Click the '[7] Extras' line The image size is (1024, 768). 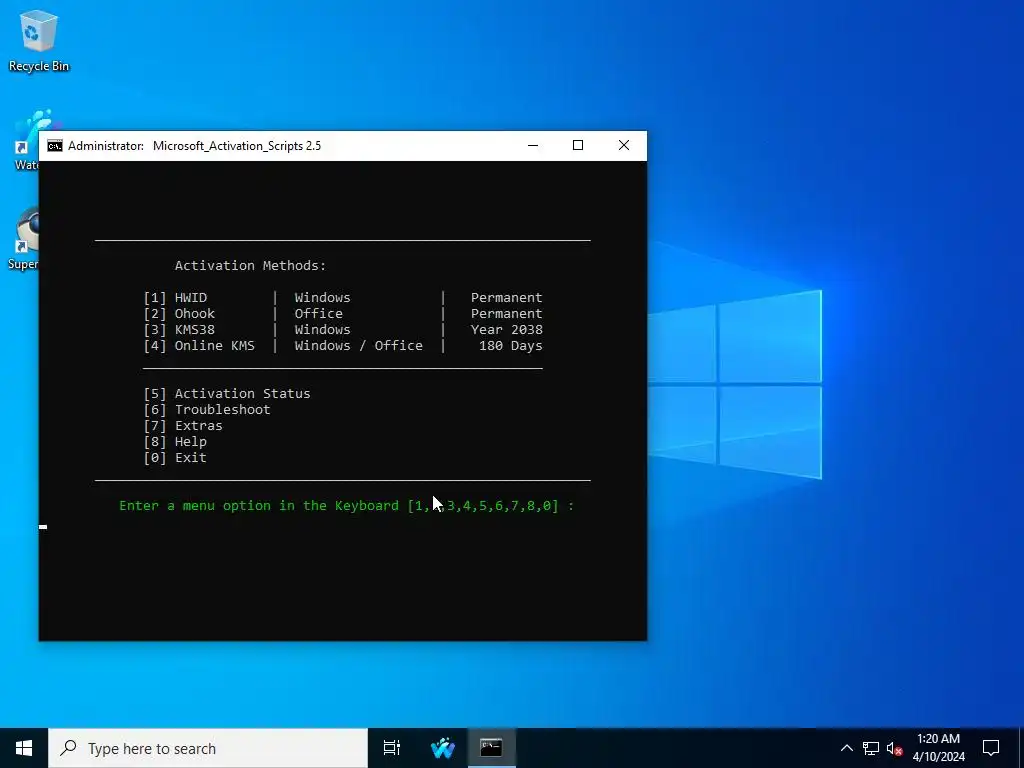point(183,426)
